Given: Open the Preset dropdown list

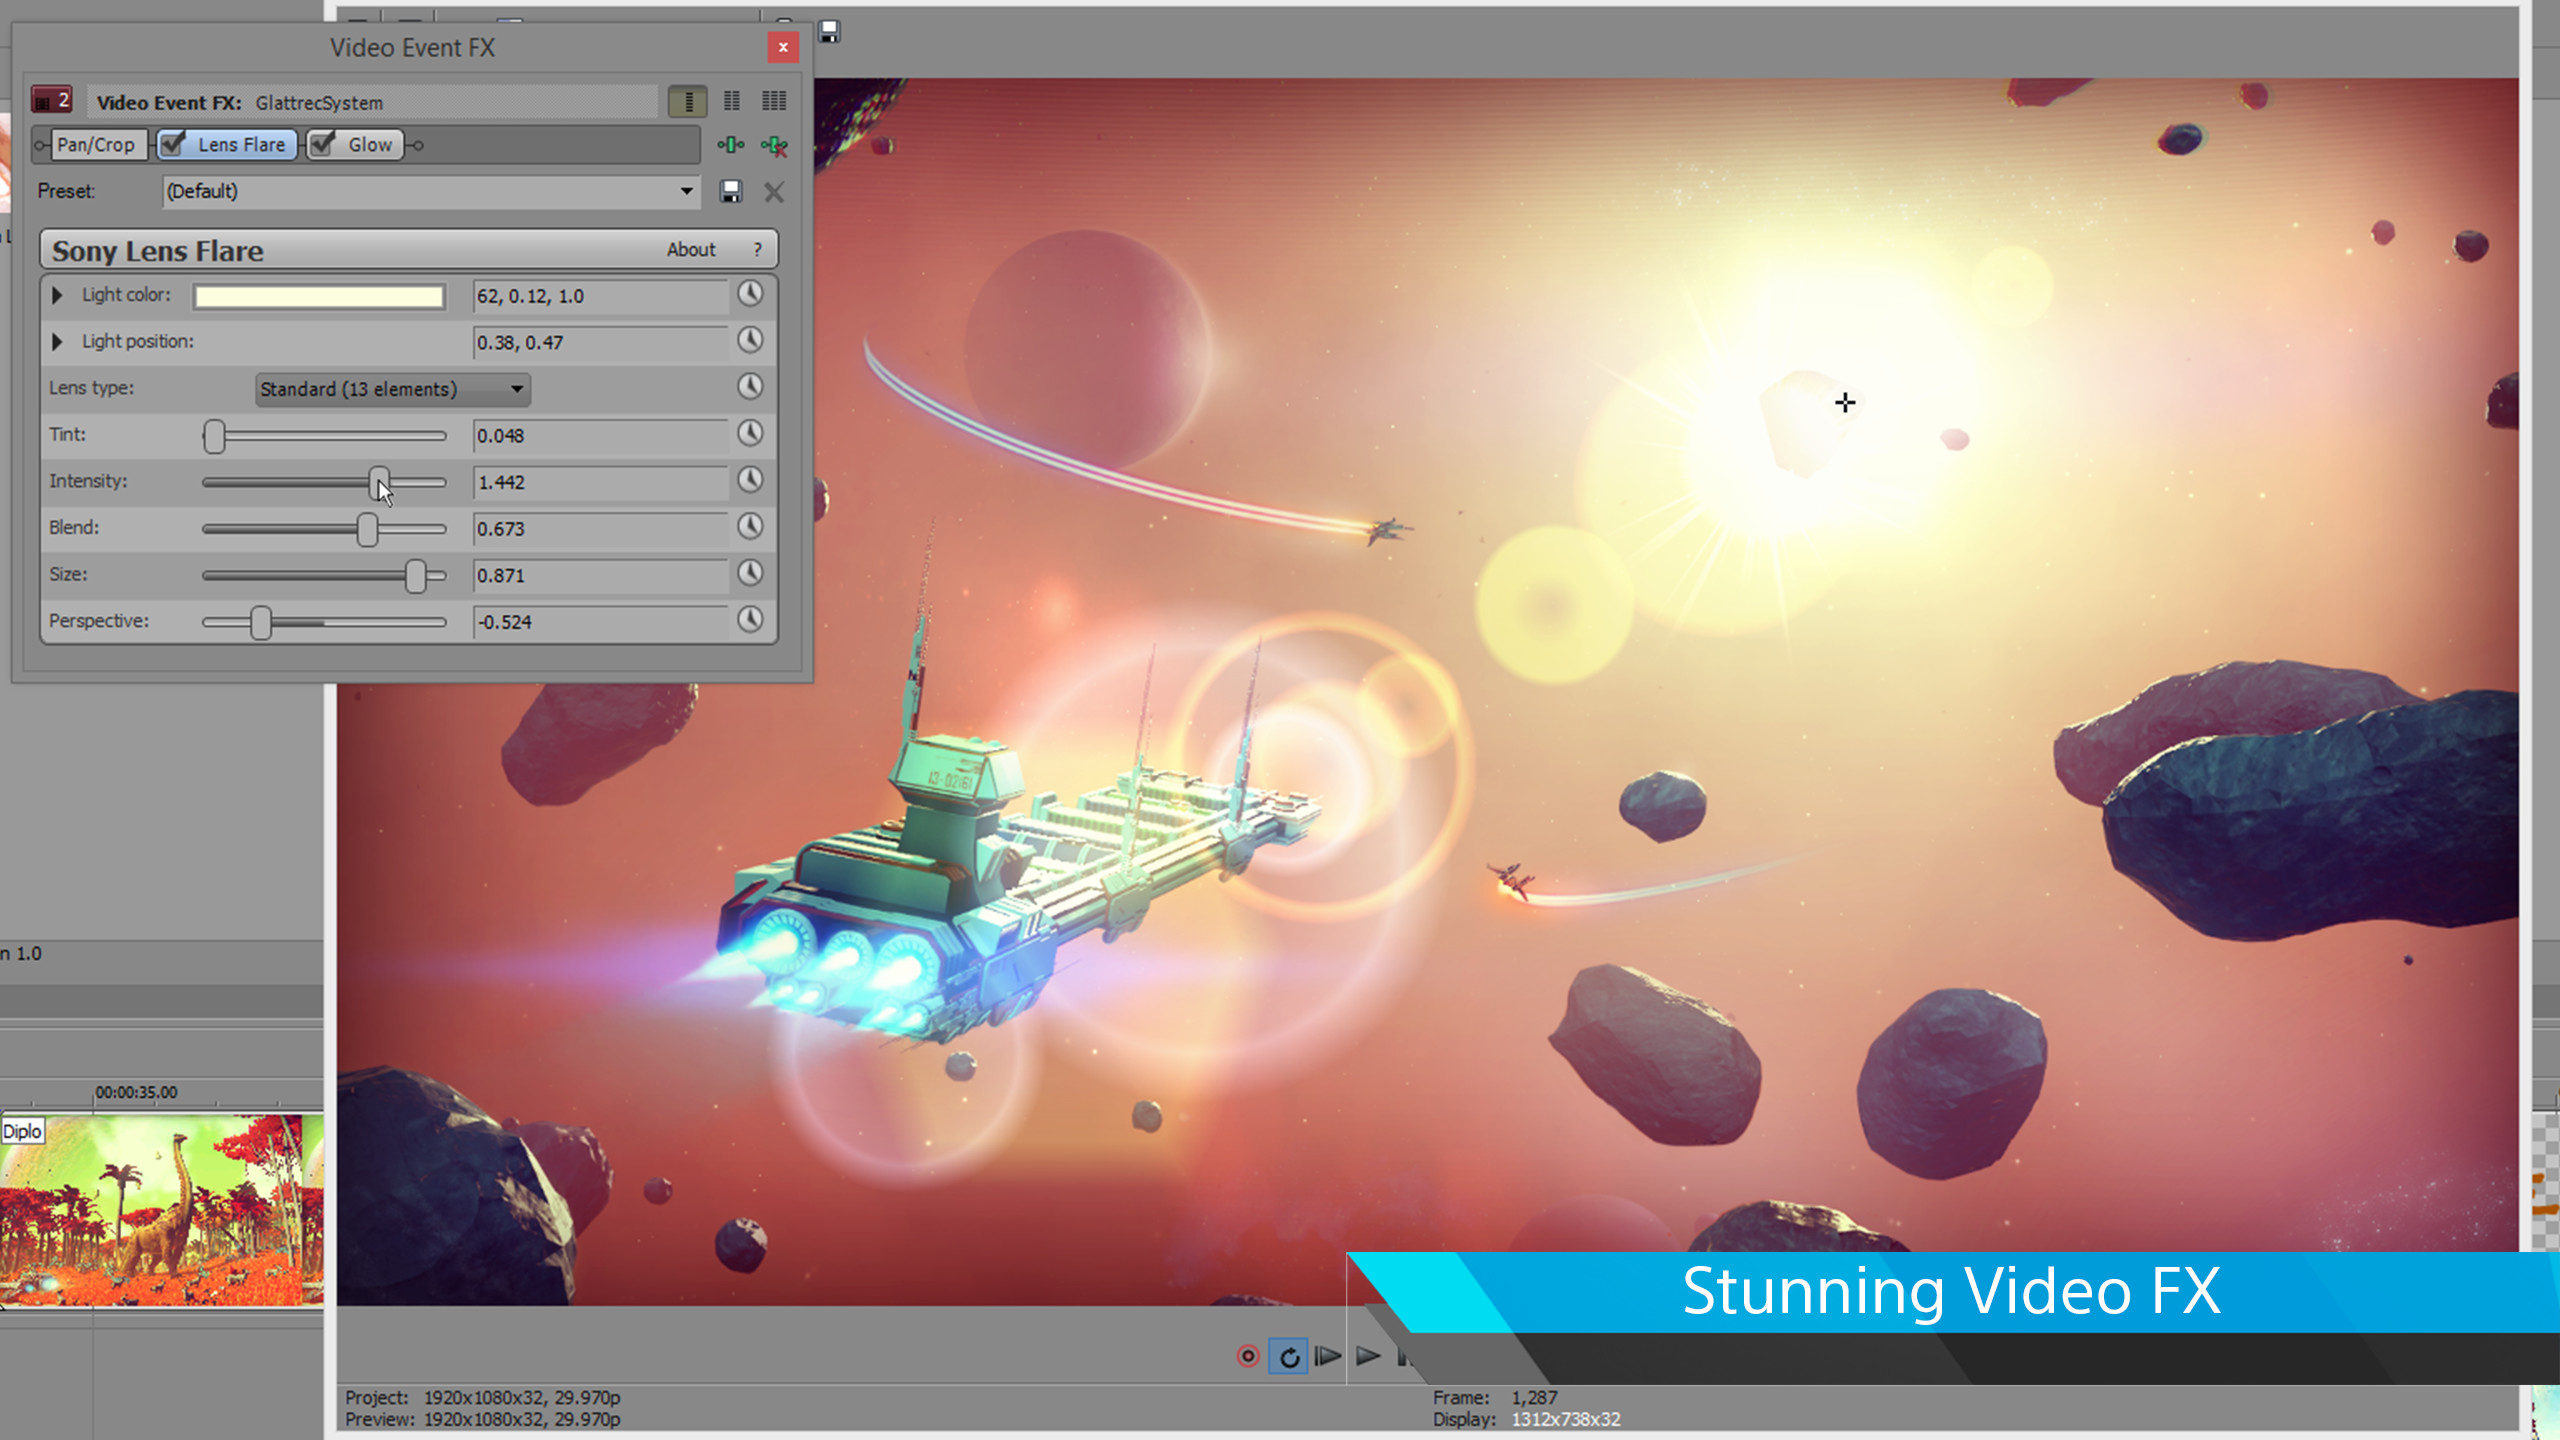Looking at the screenshot, I should point(685,191).
